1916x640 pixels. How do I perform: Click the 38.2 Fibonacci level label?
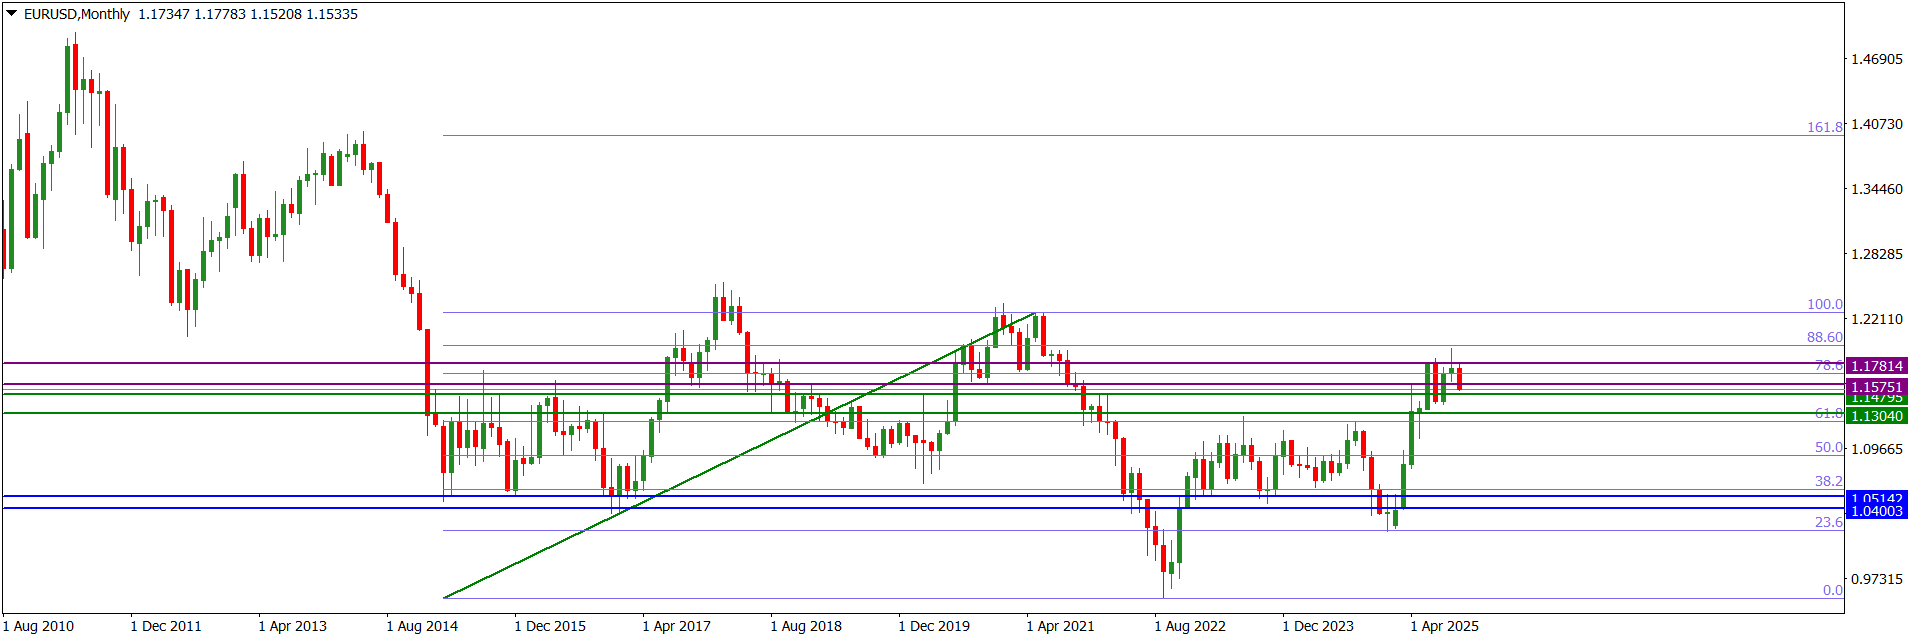point(1828,481)
